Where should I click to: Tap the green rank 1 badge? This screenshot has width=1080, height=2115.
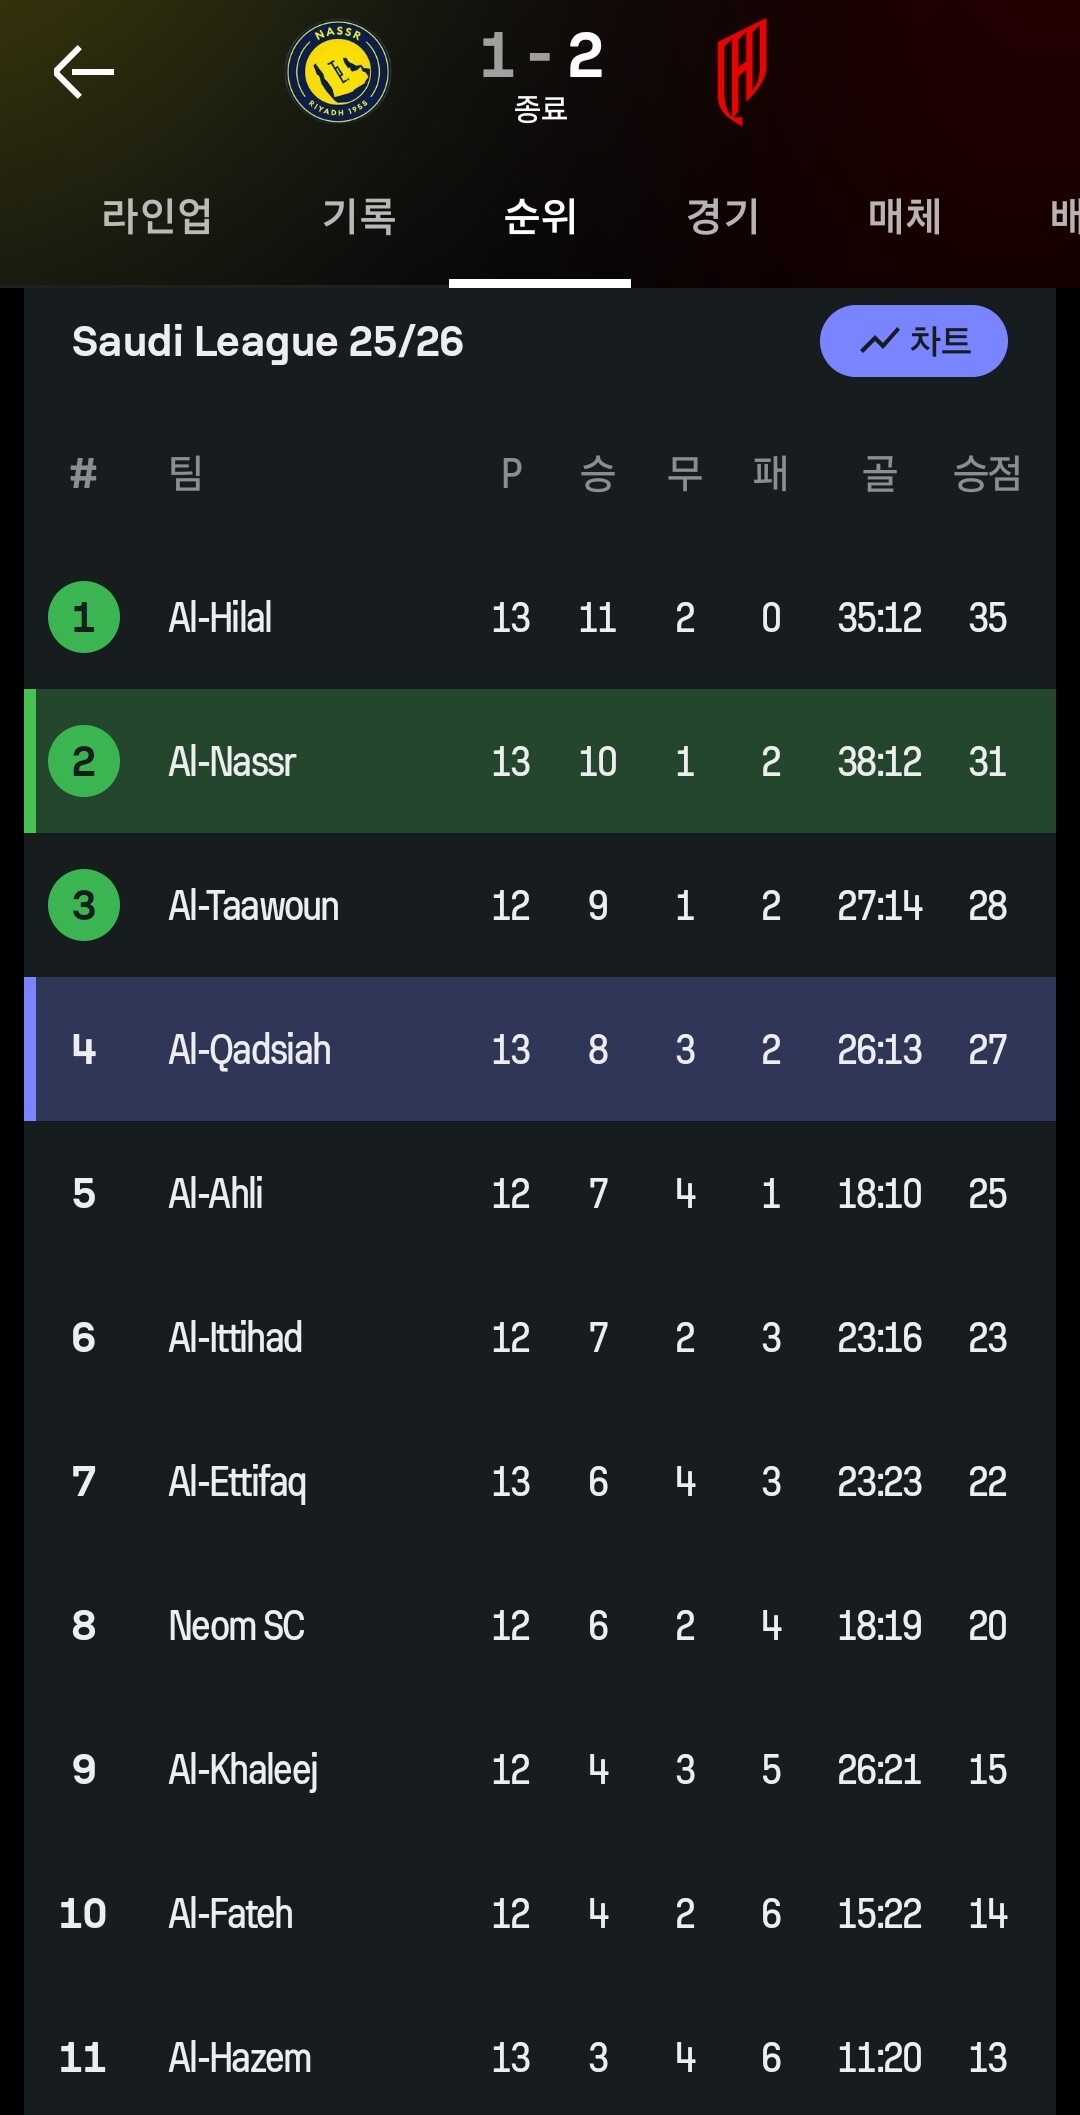click(x=84, y=617)
